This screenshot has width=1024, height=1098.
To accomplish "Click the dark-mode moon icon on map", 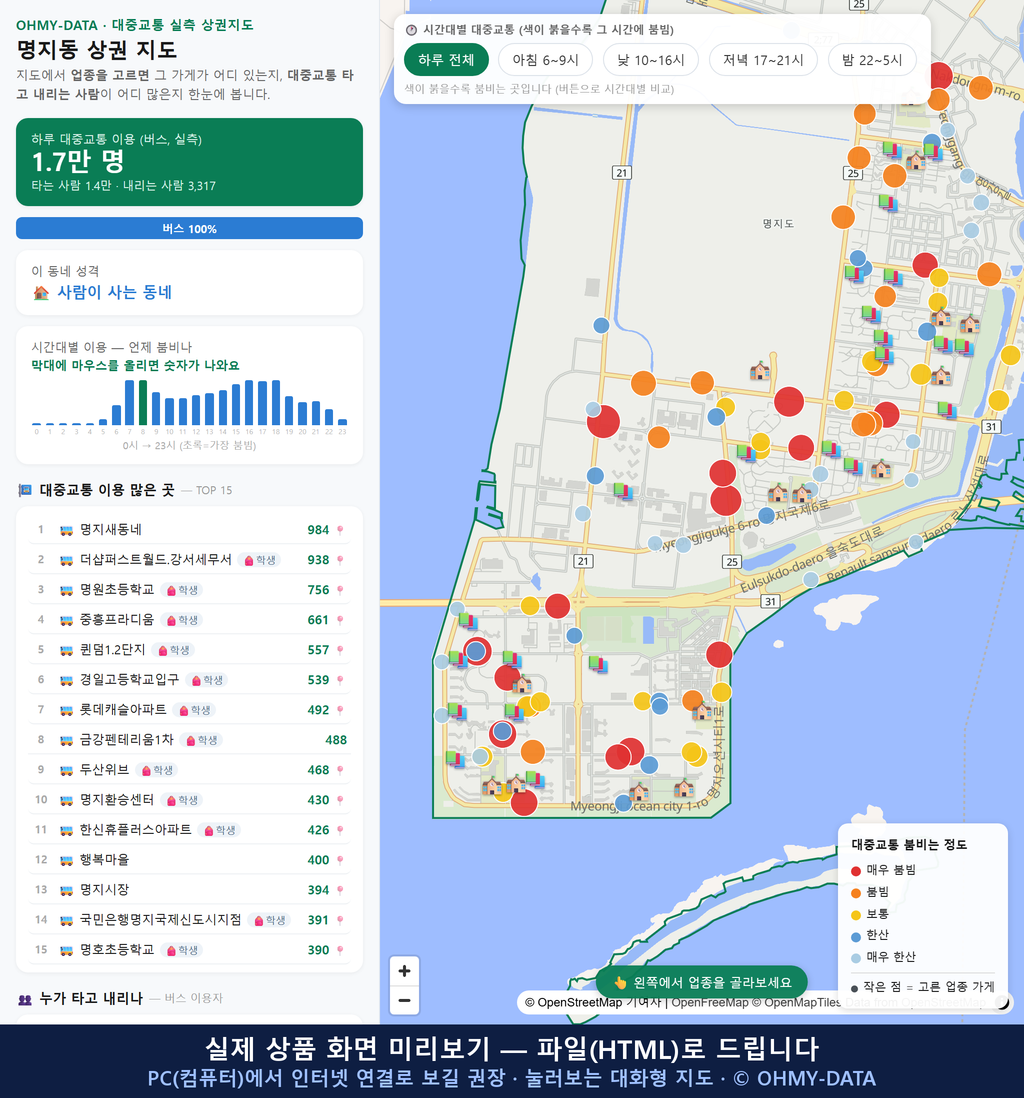I will [1003, 1003].
